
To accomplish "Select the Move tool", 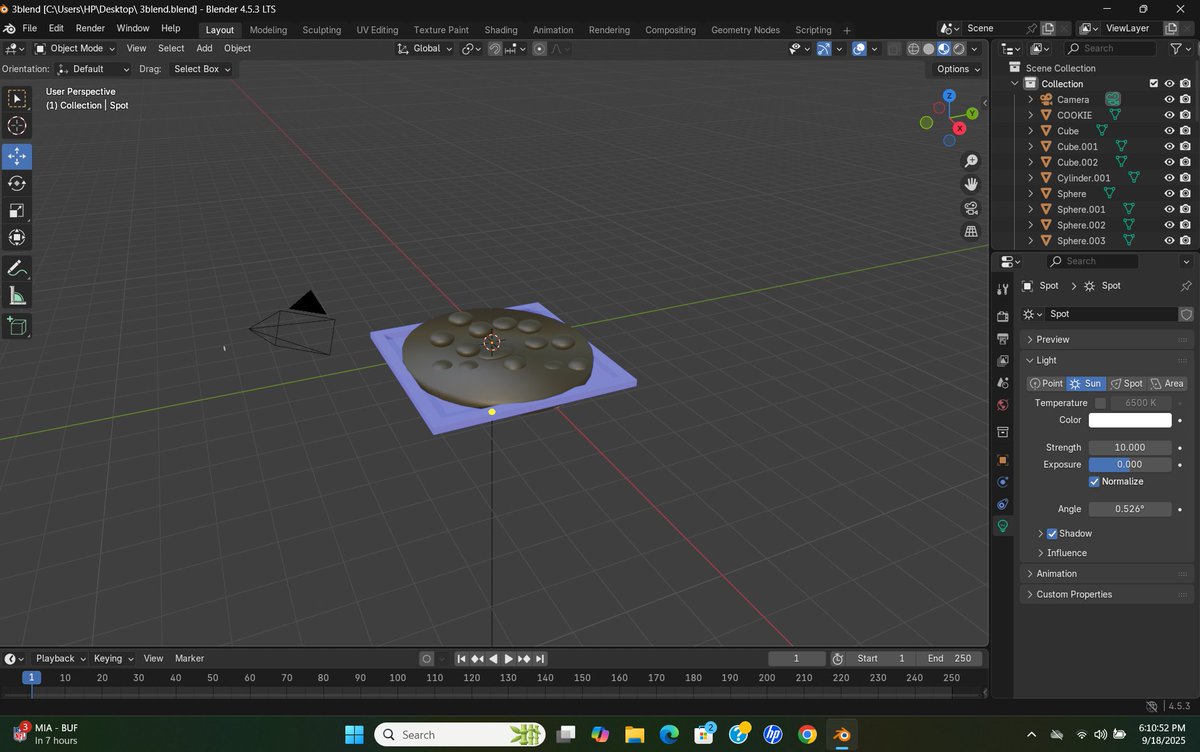I will click(x=17, y=156).
